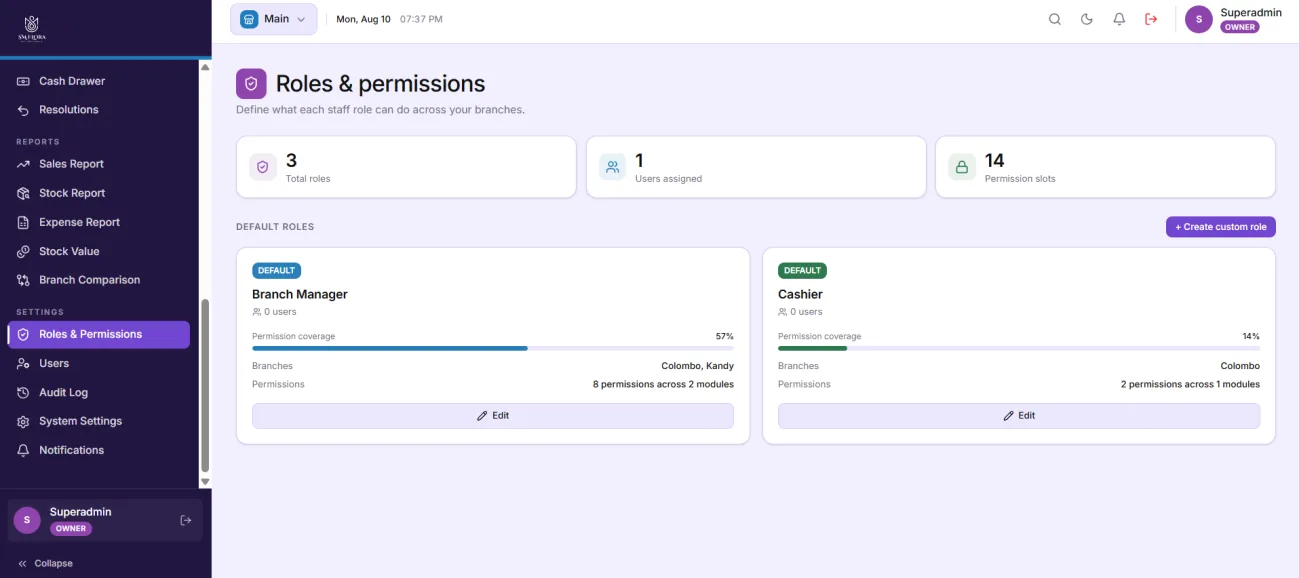Viewport: 1299px width, 578px height.
Task: Click the Cash Drawer icon in sidebar
Action: [x=23, y=81]
